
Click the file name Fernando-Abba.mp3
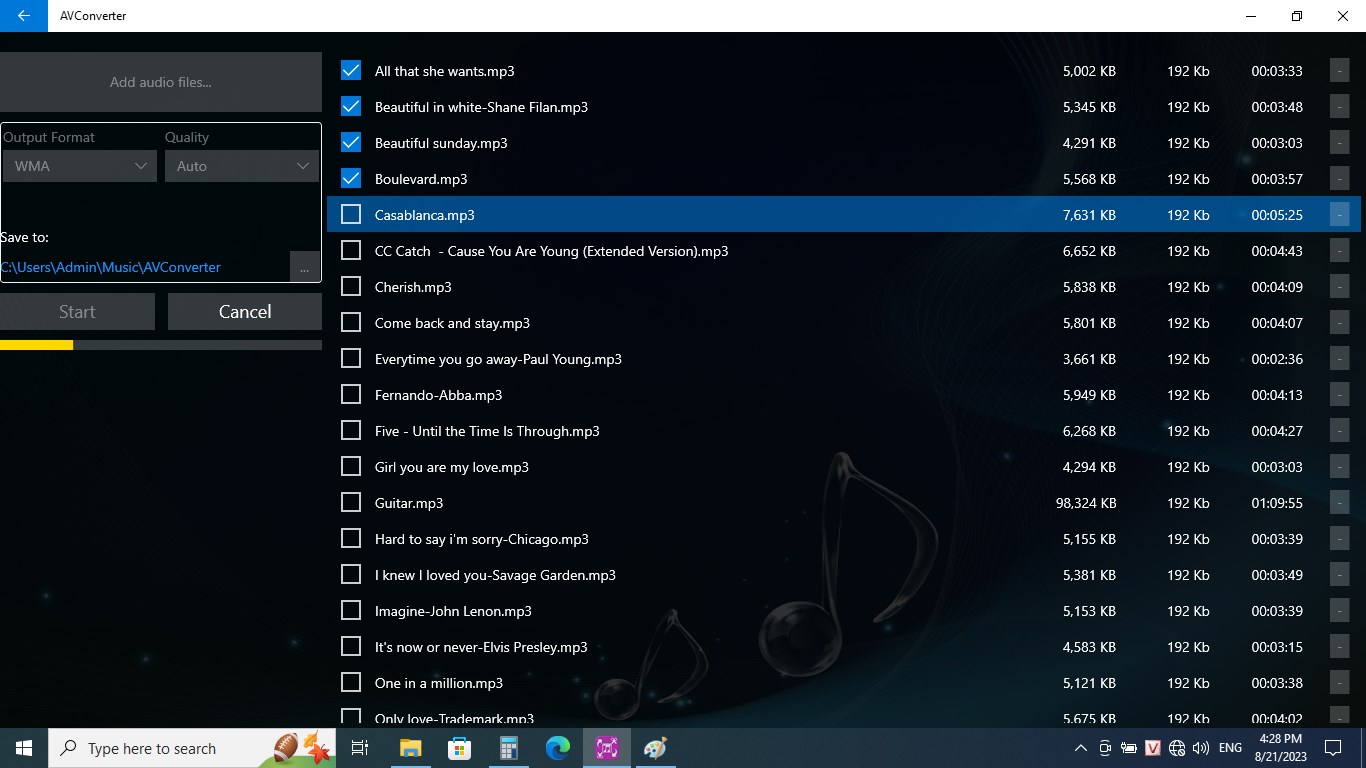(x=438, y=395)
